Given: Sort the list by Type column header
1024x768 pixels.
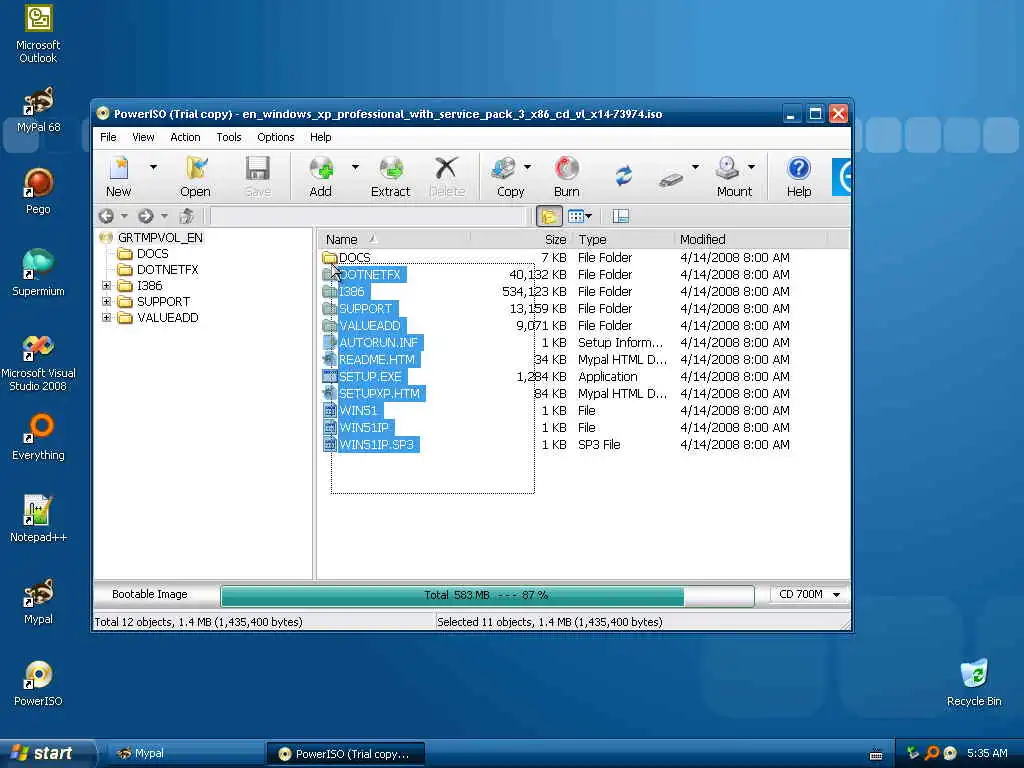Looking at the screenshot, I should [x=622, y=240].
